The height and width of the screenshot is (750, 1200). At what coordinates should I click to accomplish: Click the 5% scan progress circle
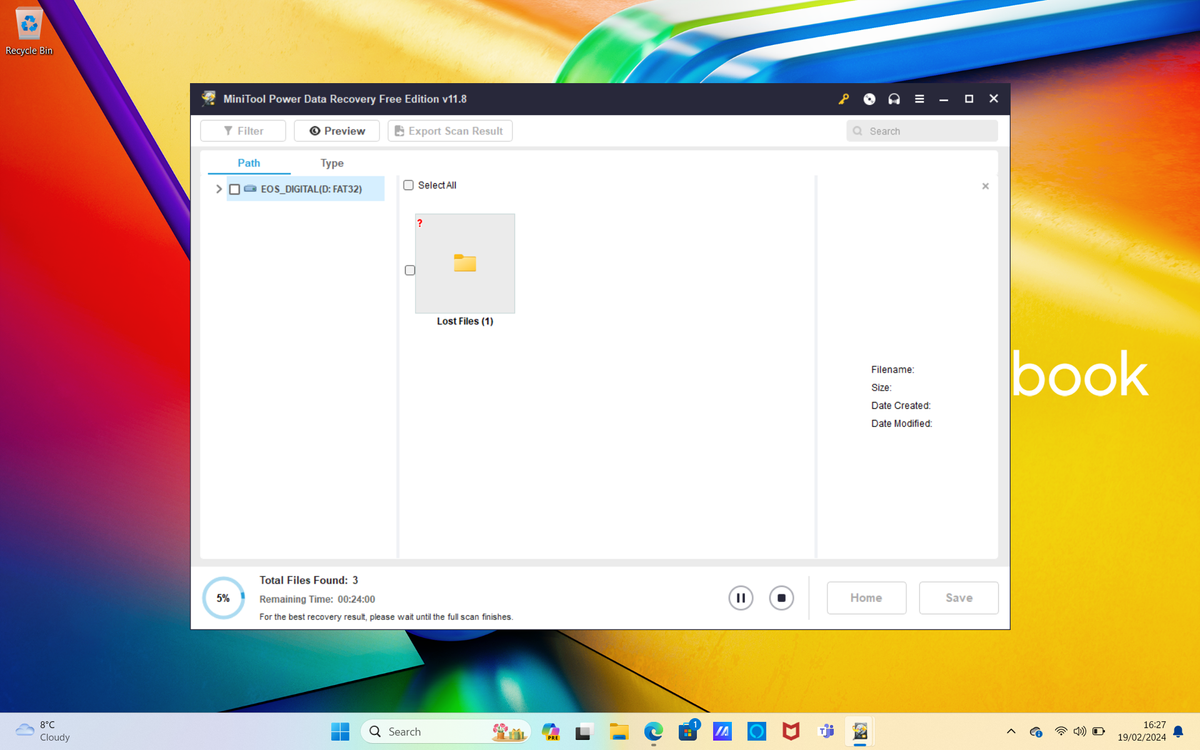pos(223,597)
